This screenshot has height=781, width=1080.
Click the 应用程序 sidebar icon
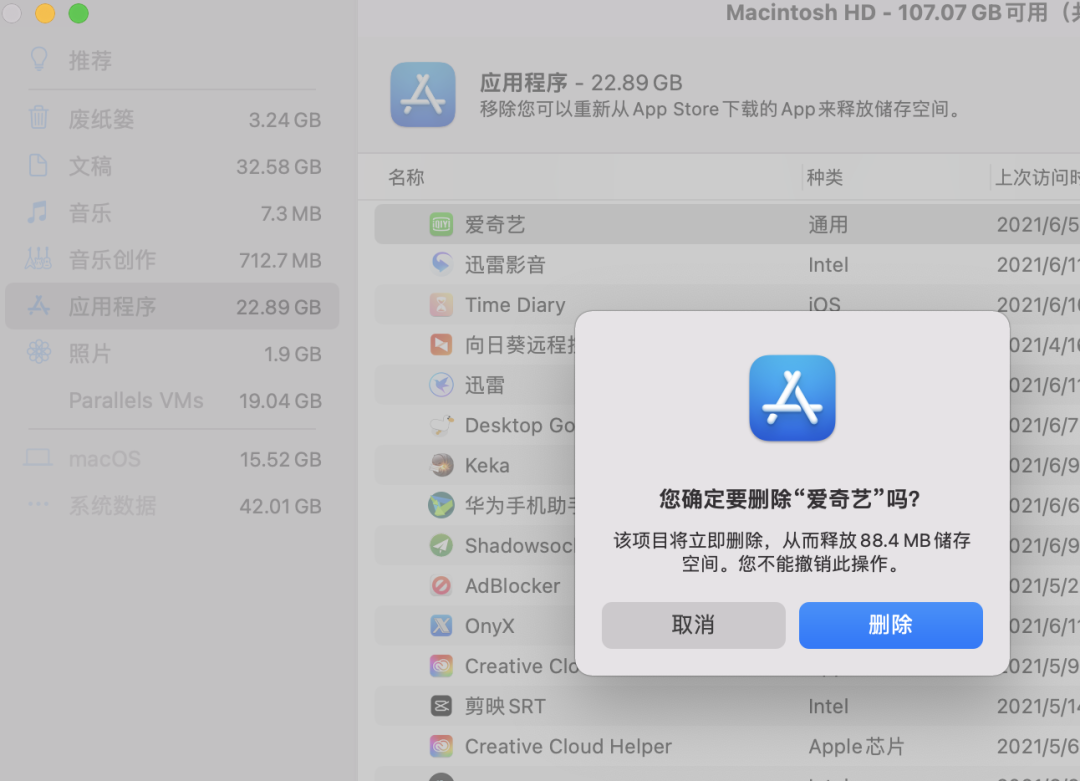coord(39,306)
